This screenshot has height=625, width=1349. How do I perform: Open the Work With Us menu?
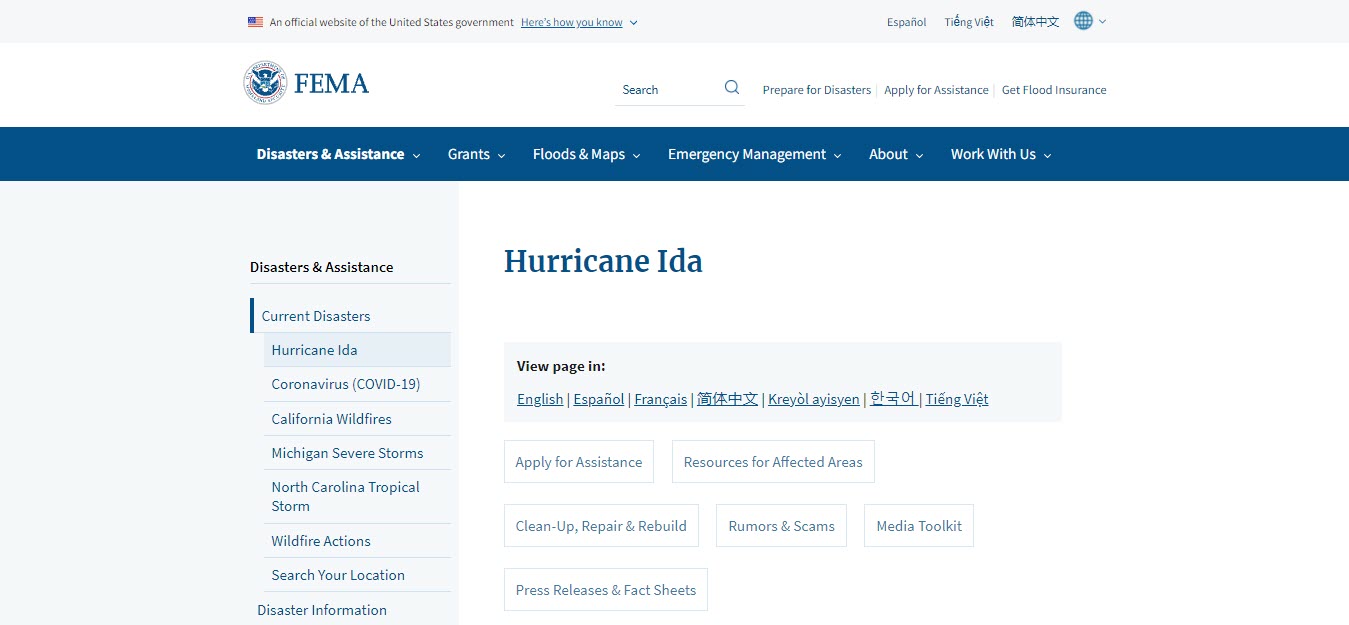pyautogui.click(x=993, y=154)
